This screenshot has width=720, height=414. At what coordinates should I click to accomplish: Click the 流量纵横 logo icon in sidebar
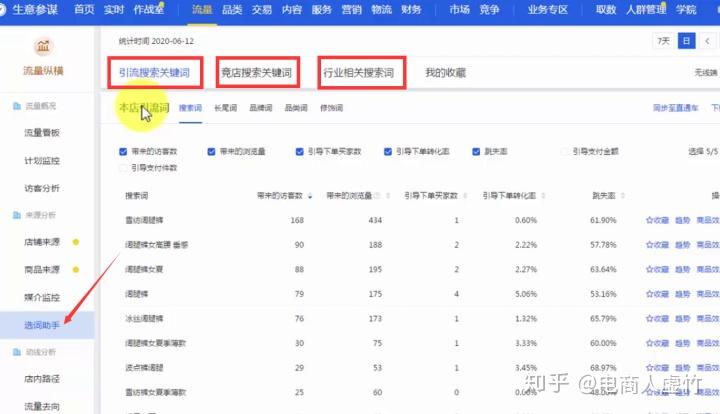pyautogui.click(x=44, y=46)
